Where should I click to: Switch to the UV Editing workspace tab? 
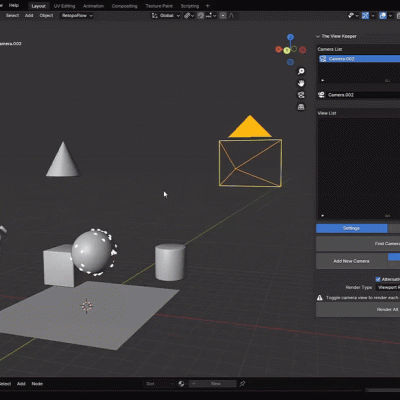[x=64, y=6]
